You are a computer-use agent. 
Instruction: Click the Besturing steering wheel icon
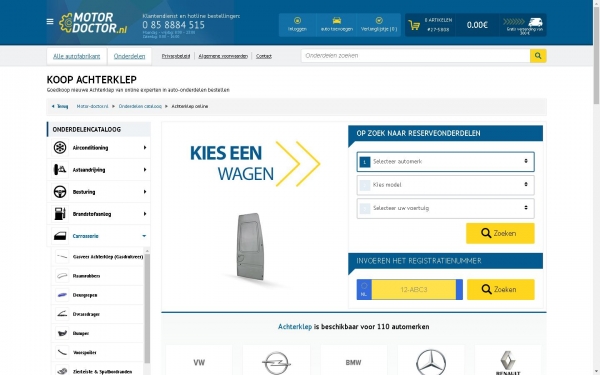[x=60, y=192]
